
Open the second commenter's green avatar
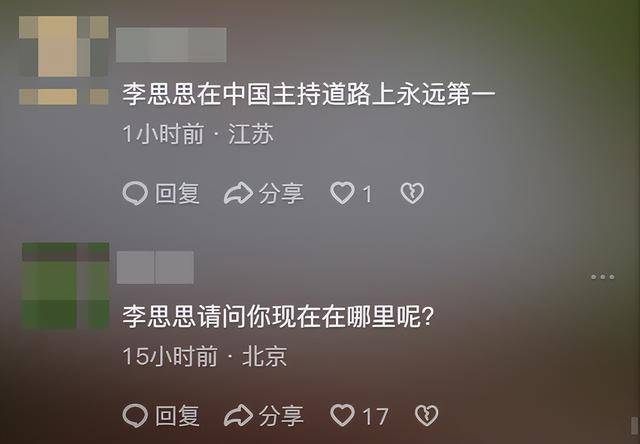click(x=65, y=286)
